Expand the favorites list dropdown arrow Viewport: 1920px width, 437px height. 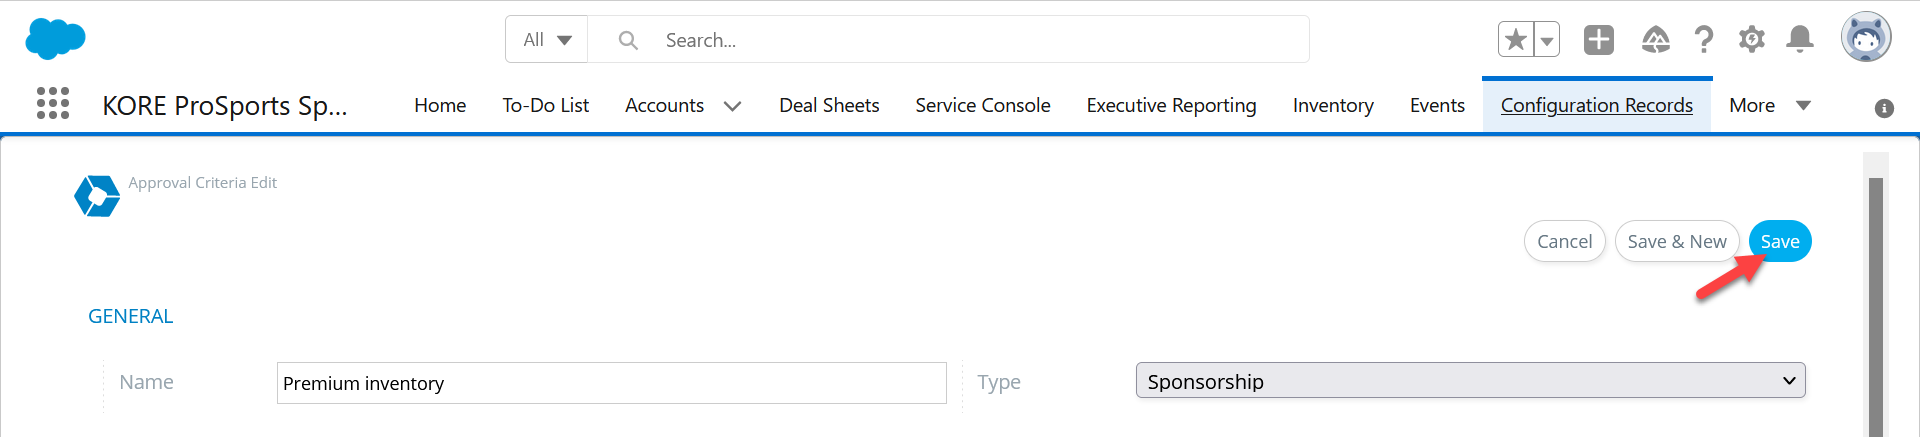[x=1547, y=40]
